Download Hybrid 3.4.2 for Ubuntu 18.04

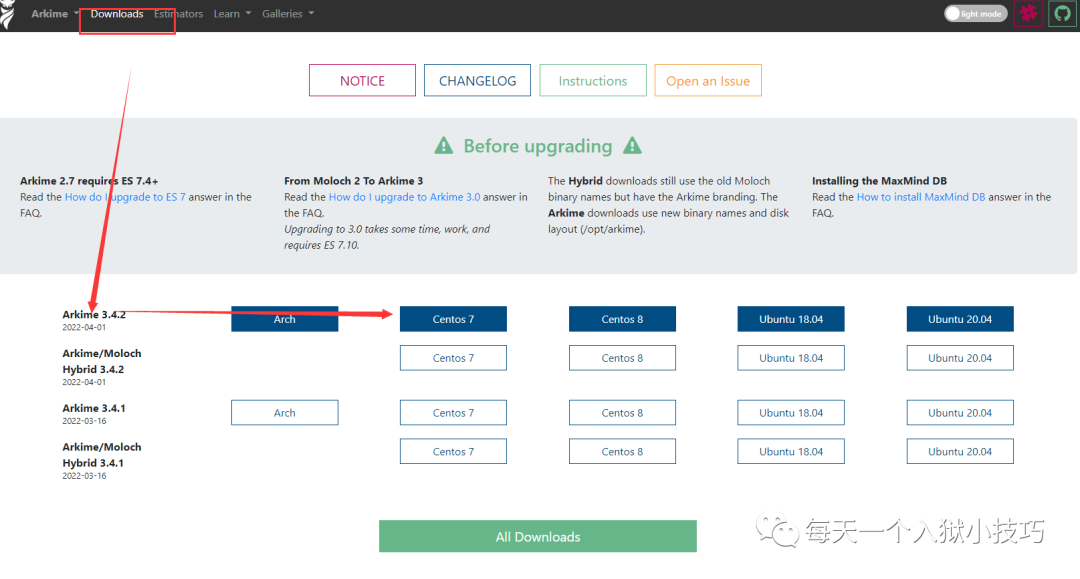coord(791,358)
